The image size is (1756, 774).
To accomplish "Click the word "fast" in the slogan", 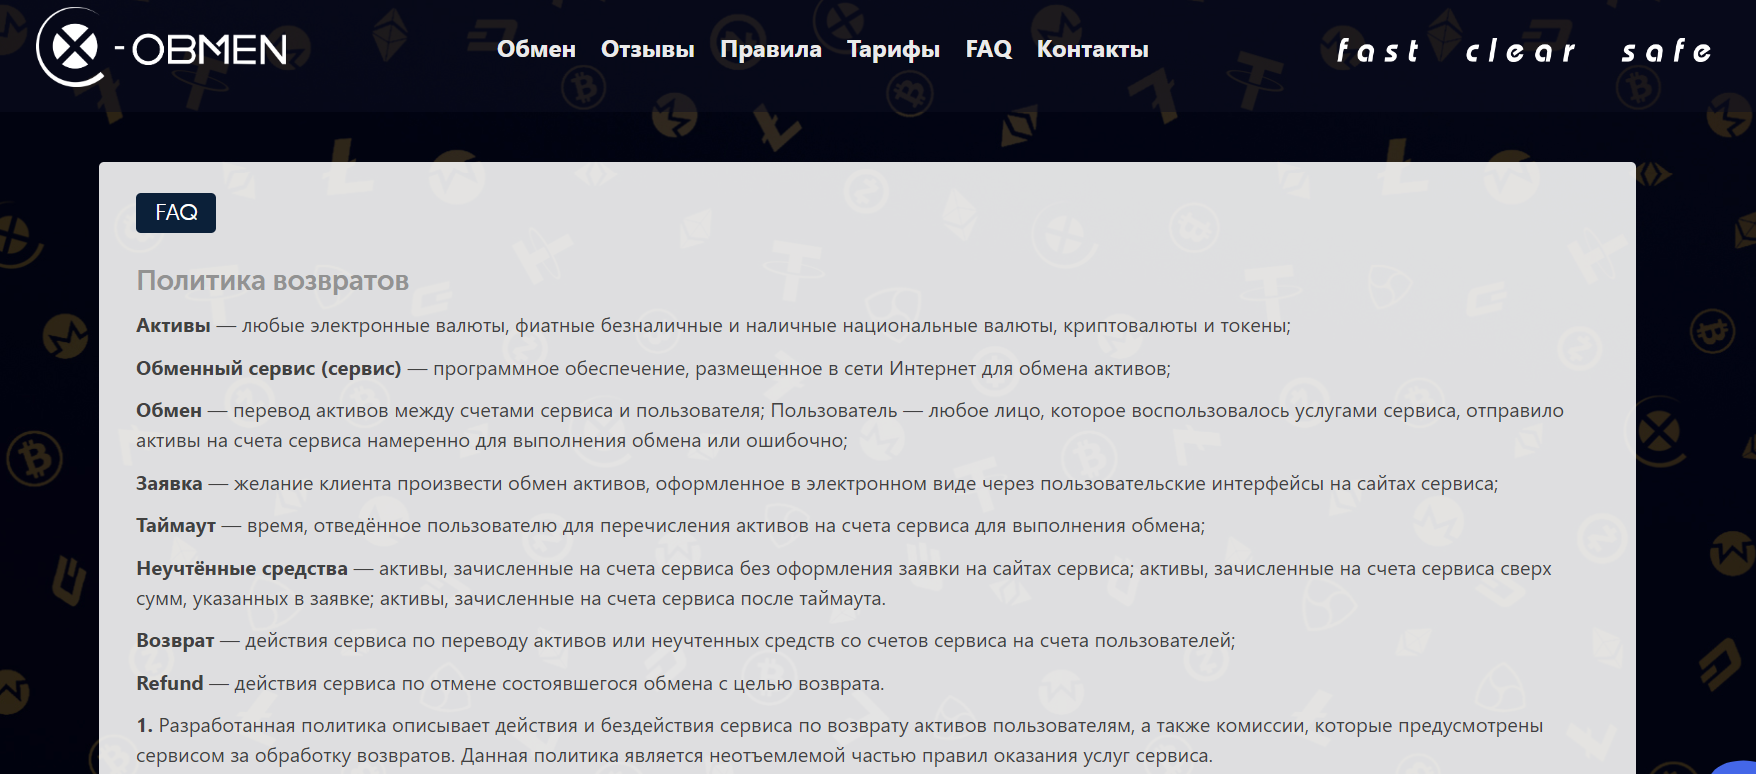I will (1377, 51).
